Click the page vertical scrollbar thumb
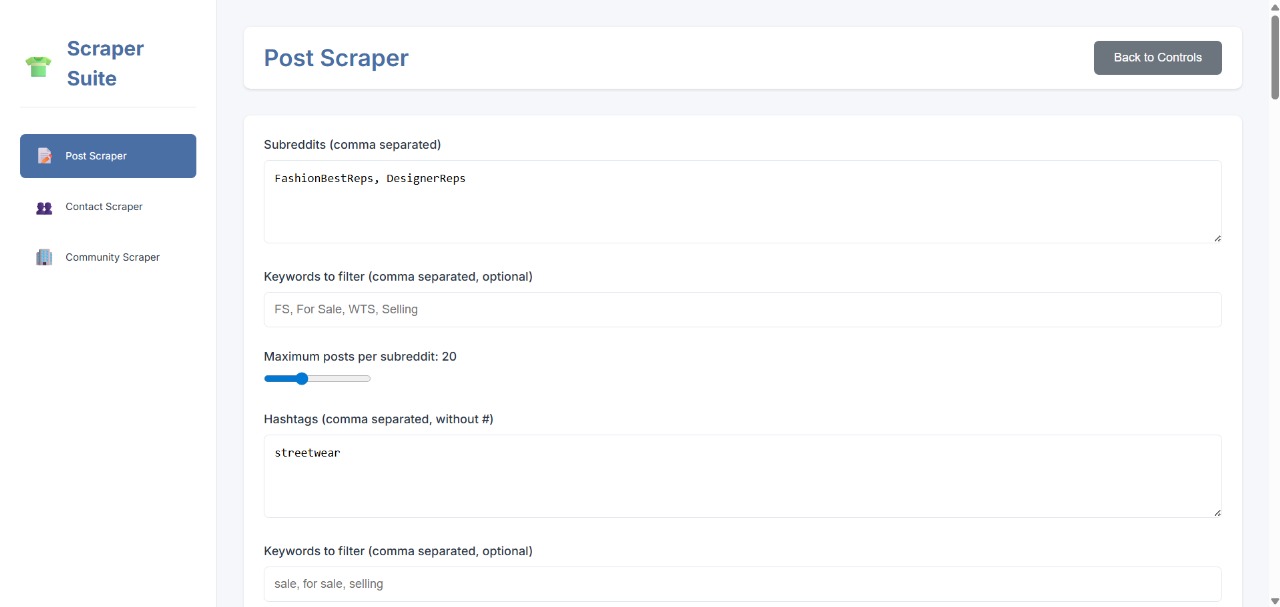 (x=1274, y=57)
